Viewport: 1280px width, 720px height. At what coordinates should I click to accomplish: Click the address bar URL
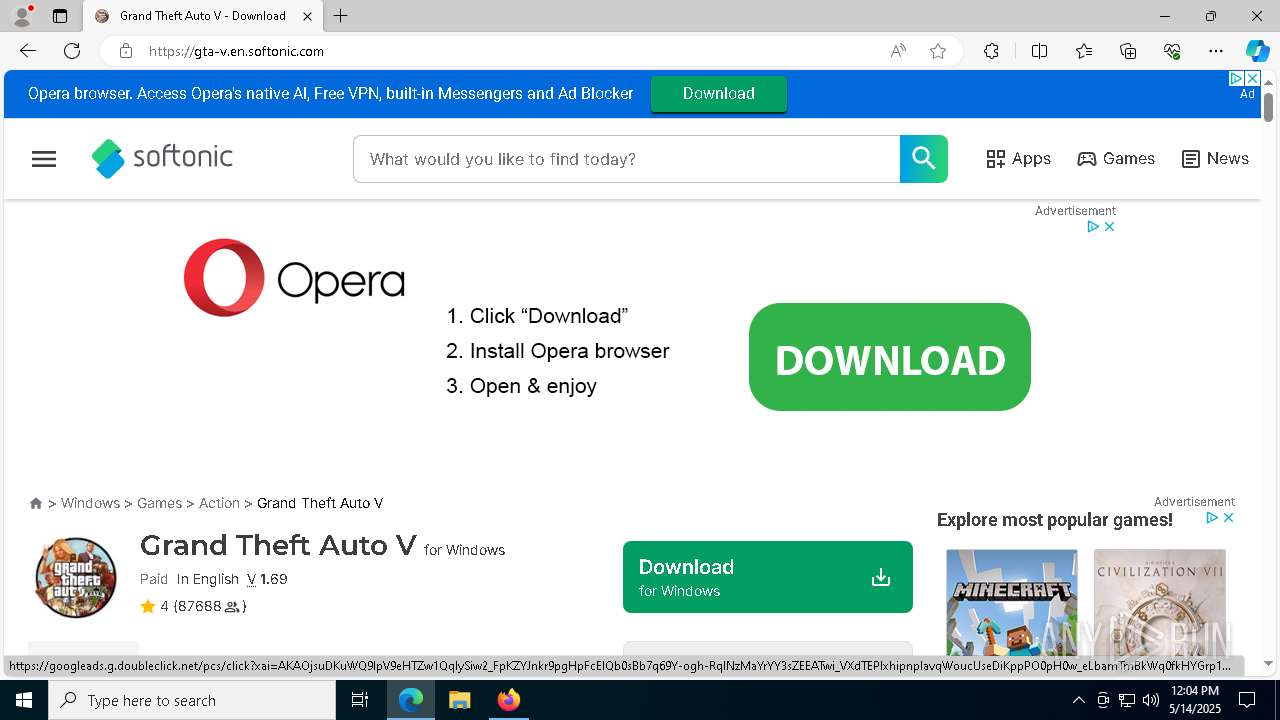[236, 51]
